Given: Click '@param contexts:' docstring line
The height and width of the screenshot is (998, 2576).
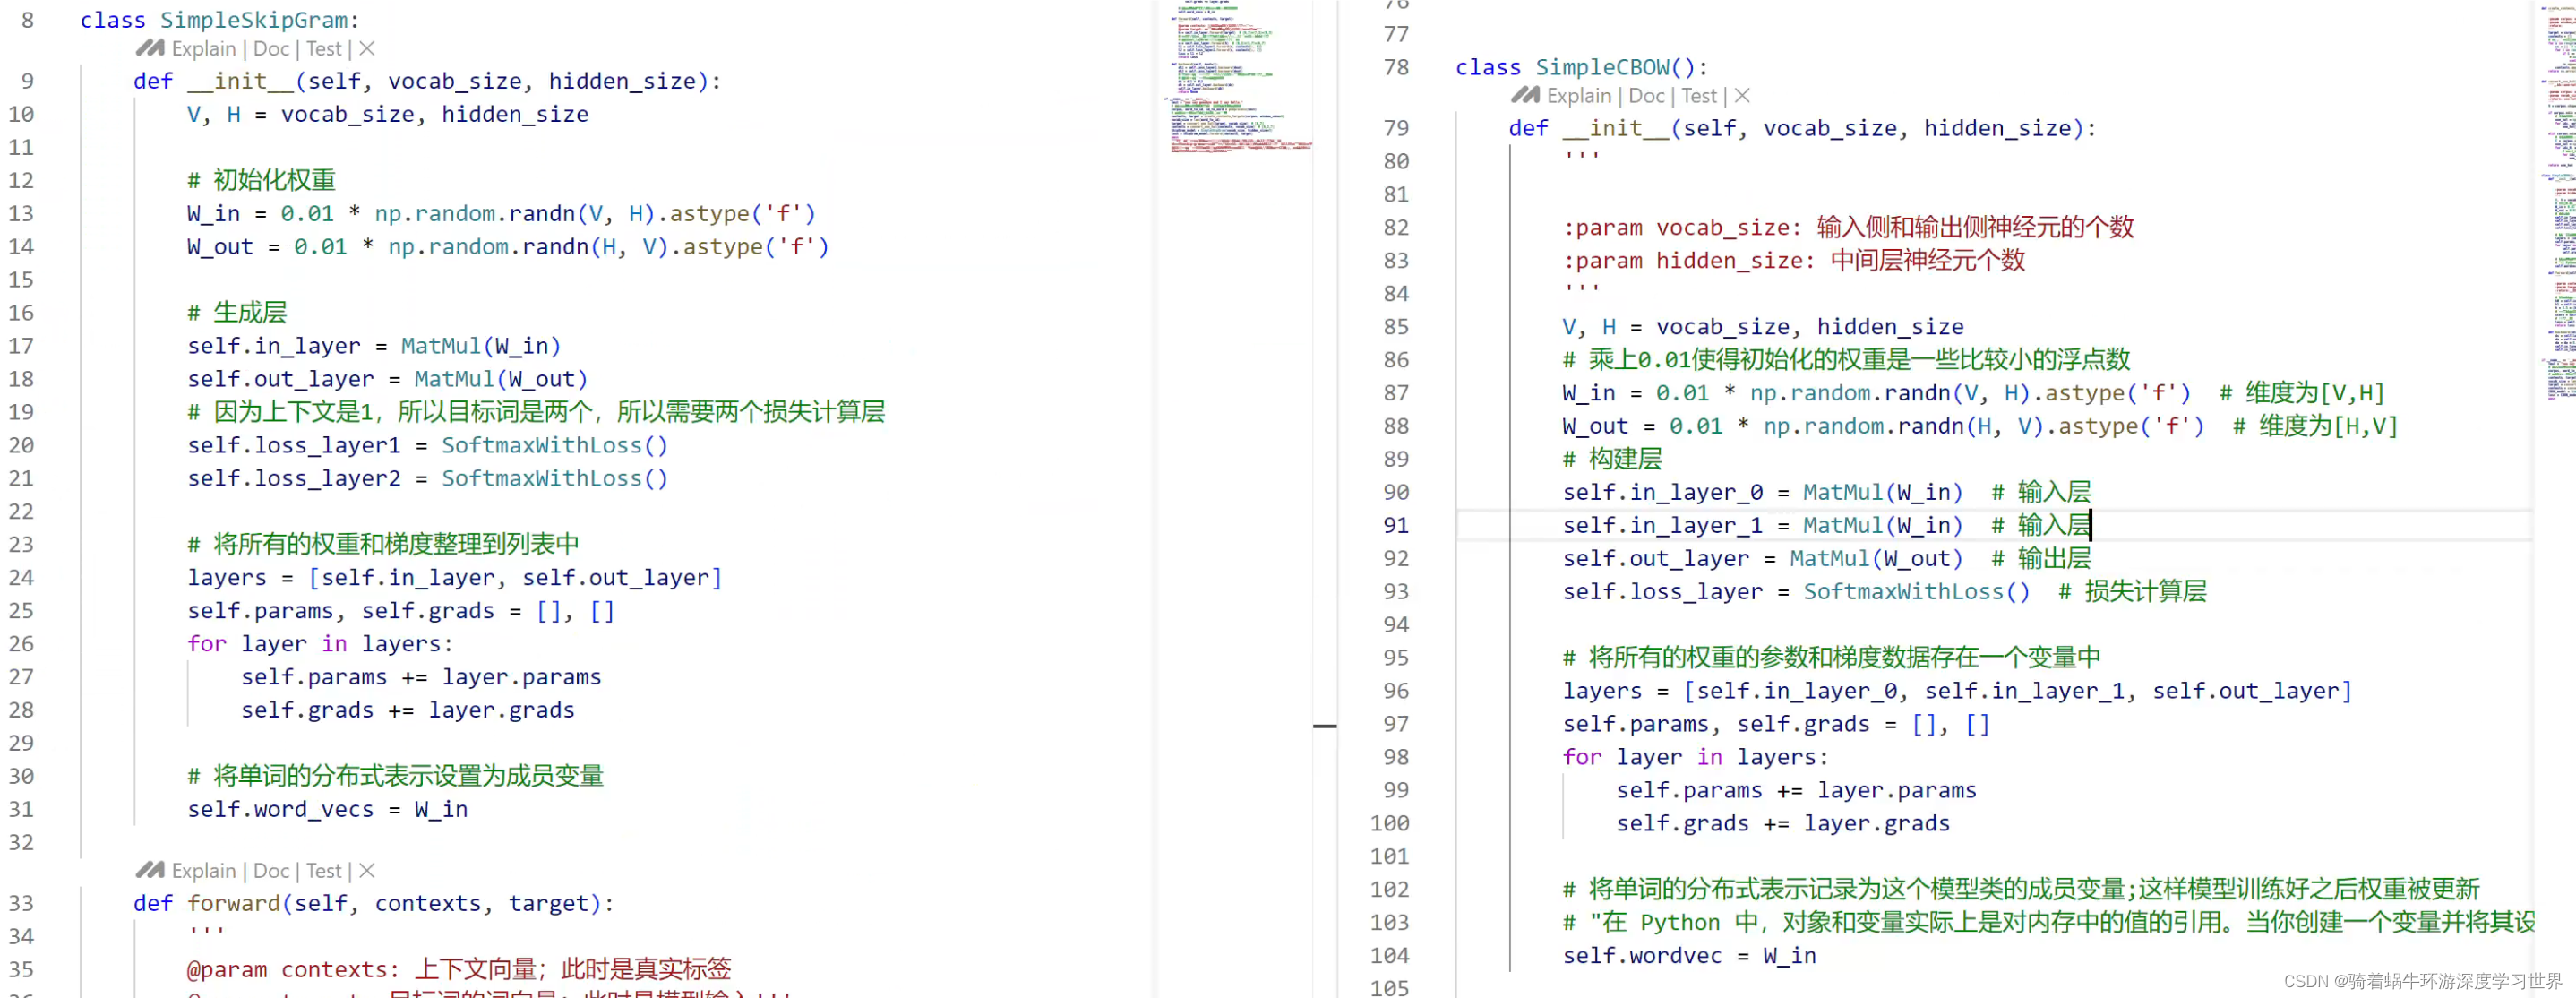Looking at the screenshot, I should pyautogui.click(x=459, y=970).
